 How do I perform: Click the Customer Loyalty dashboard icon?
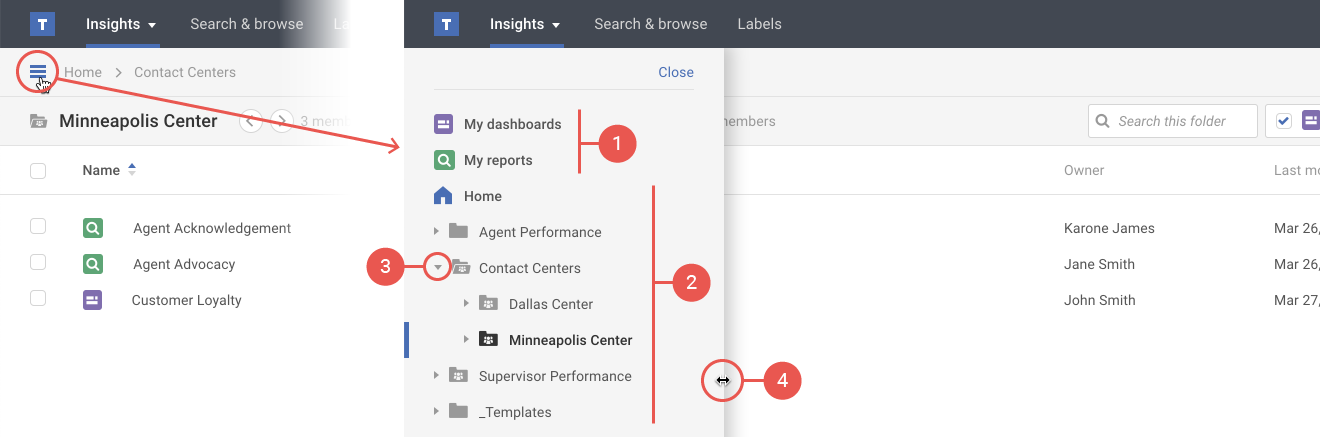click(x=92, y=300)
